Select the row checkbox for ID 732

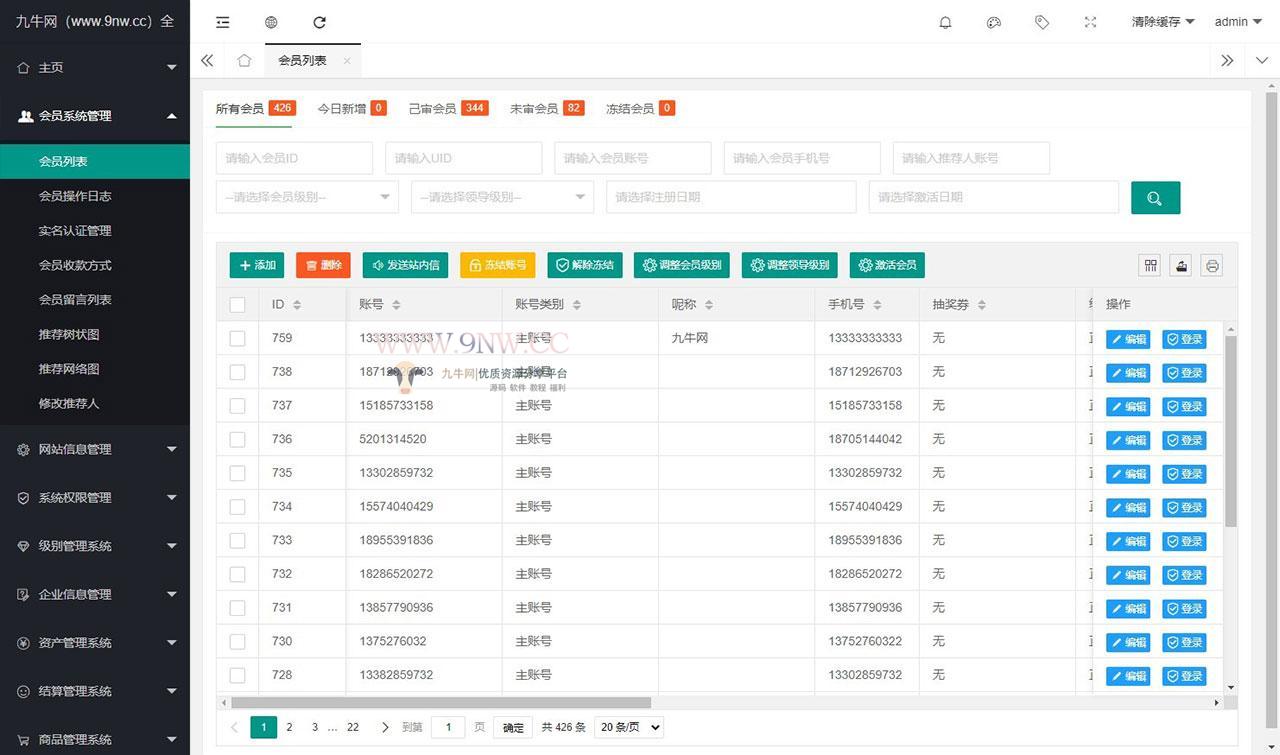coord(237,574)
